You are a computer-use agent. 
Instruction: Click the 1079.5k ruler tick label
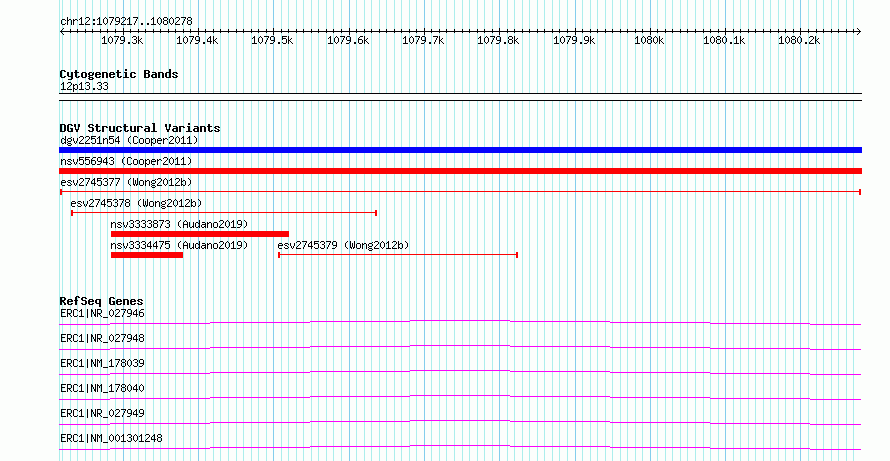tap(272, 41)
